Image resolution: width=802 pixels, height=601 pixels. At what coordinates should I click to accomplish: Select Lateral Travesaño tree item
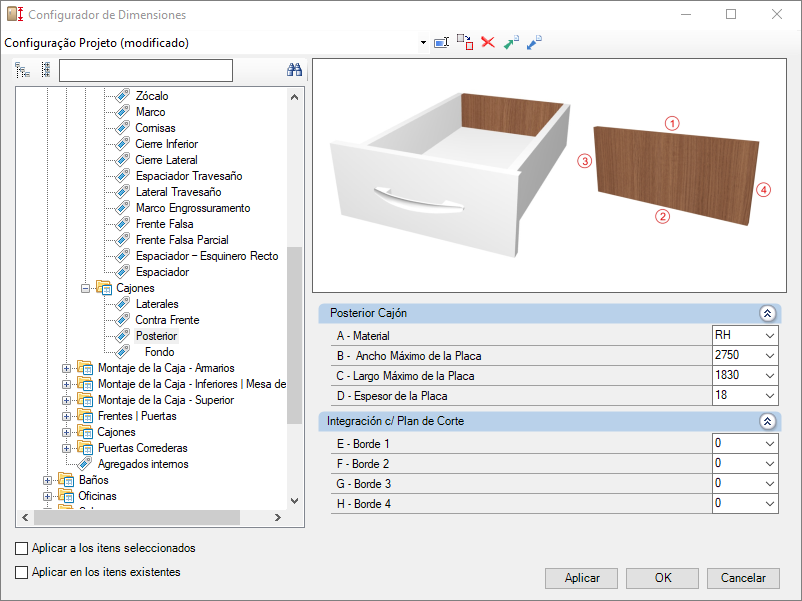tap(178, 192)
